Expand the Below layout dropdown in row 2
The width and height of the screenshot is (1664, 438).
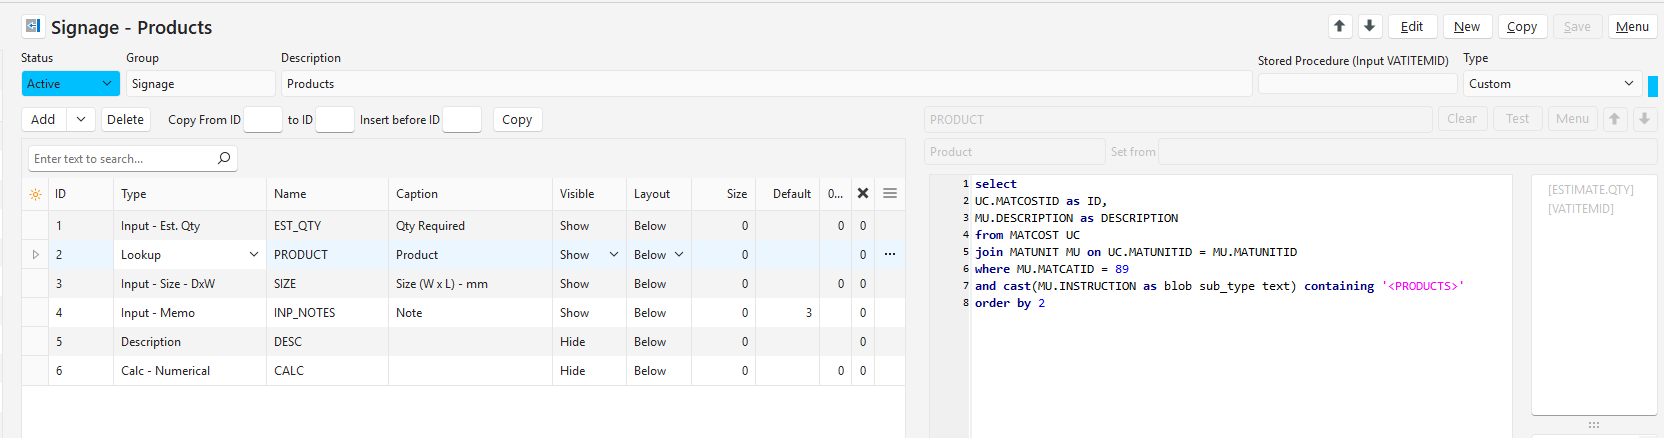(679, 254)
